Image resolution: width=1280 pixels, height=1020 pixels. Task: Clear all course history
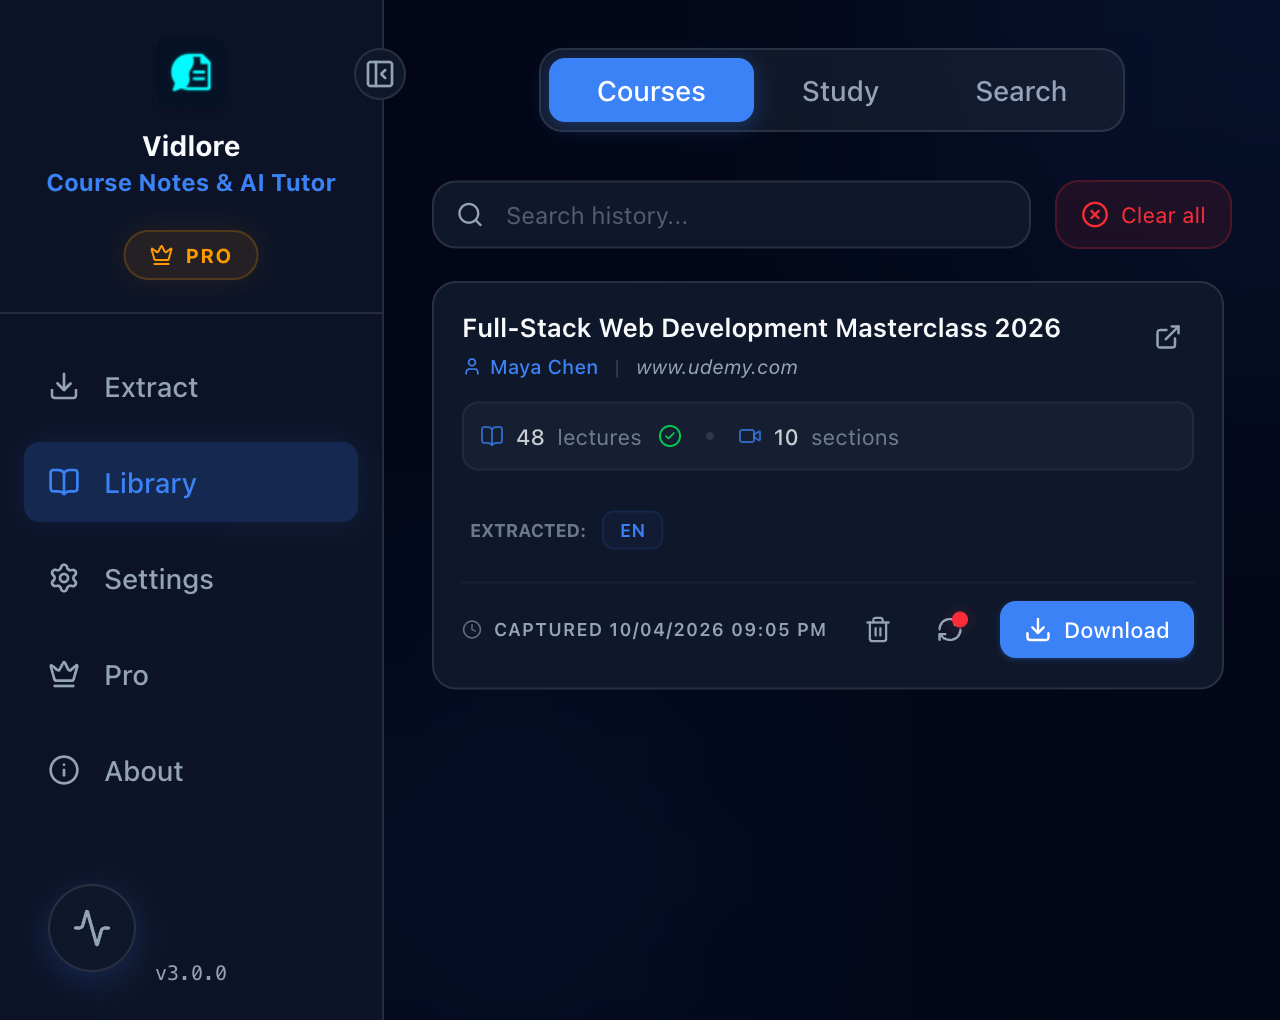[x=1143, y=214]
